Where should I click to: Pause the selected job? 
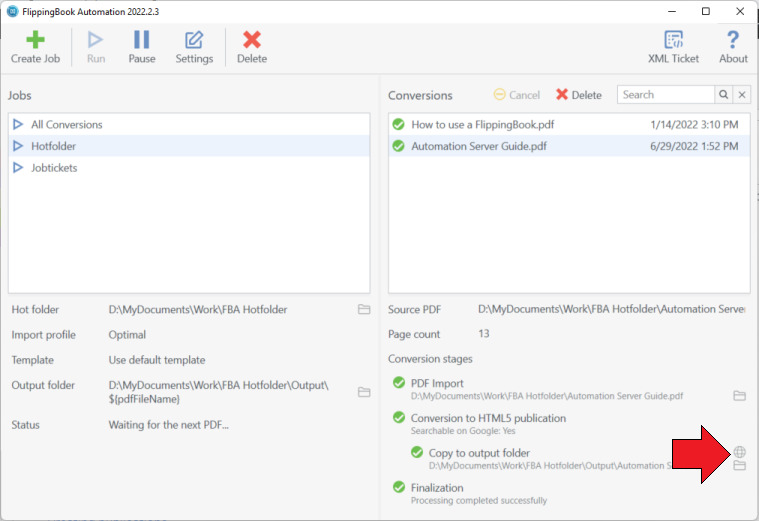(141, 47)
